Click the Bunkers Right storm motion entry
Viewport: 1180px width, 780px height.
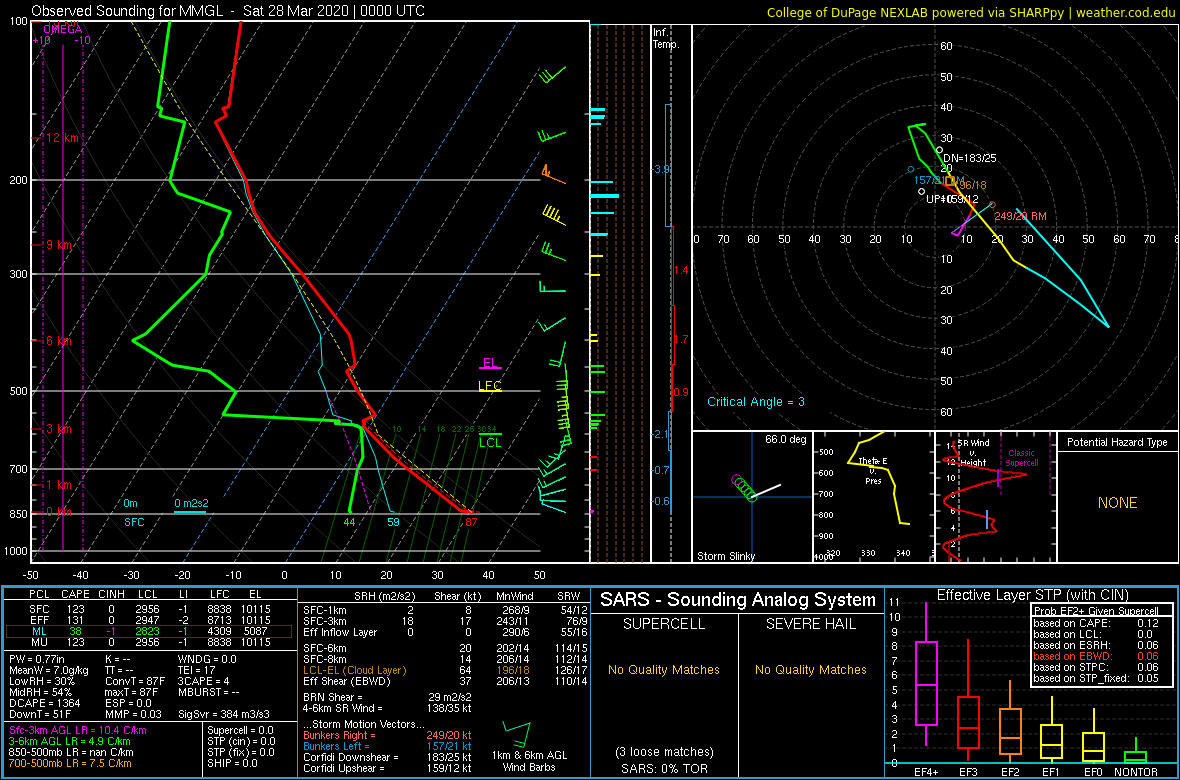386,734
